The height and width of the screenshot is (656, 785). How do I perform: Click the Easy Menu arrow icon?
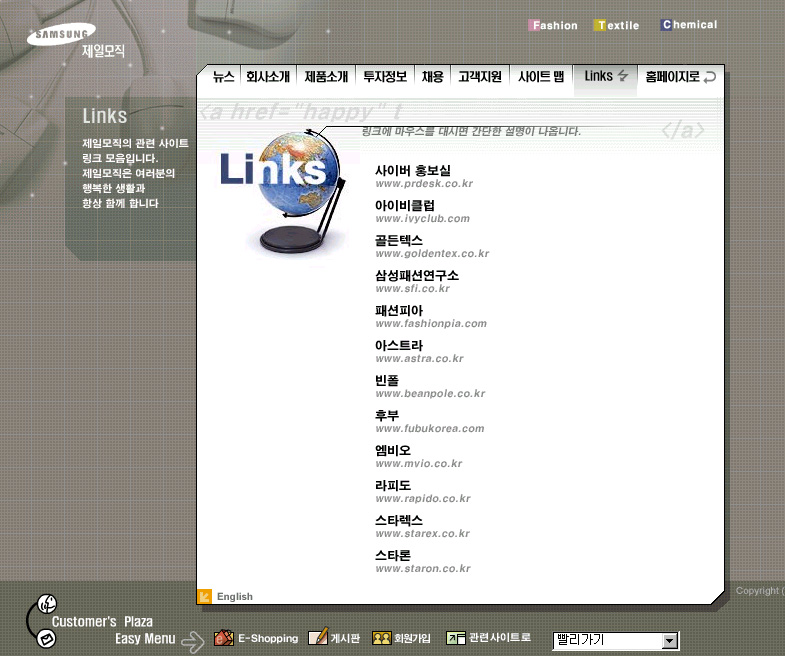point(193,641)
